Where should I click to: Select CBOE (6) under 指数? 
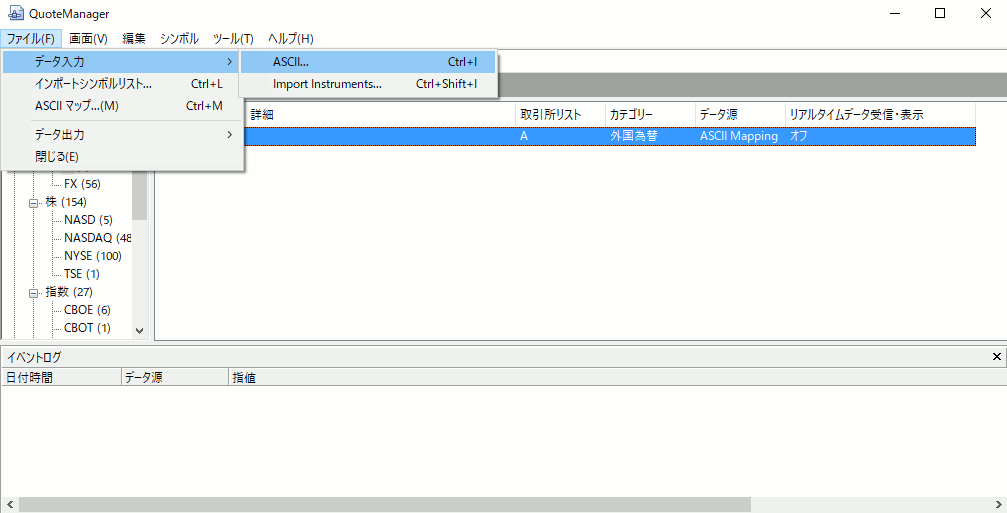pyautogui.click(x=87, y=310)
